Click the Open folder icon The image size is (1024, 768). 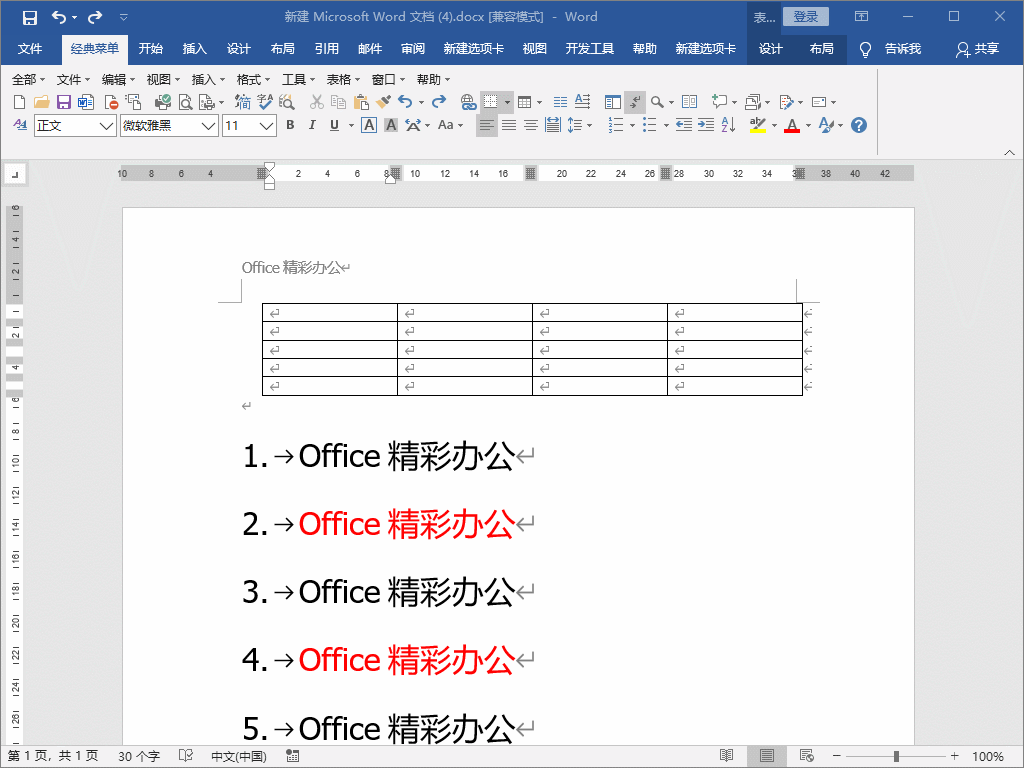pyautogui.click(x=41, y=102)
